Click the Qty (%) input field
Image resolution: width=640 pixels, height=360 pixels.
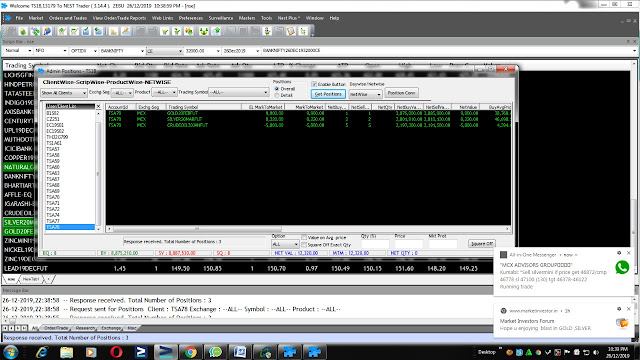(x=375, y=244)
